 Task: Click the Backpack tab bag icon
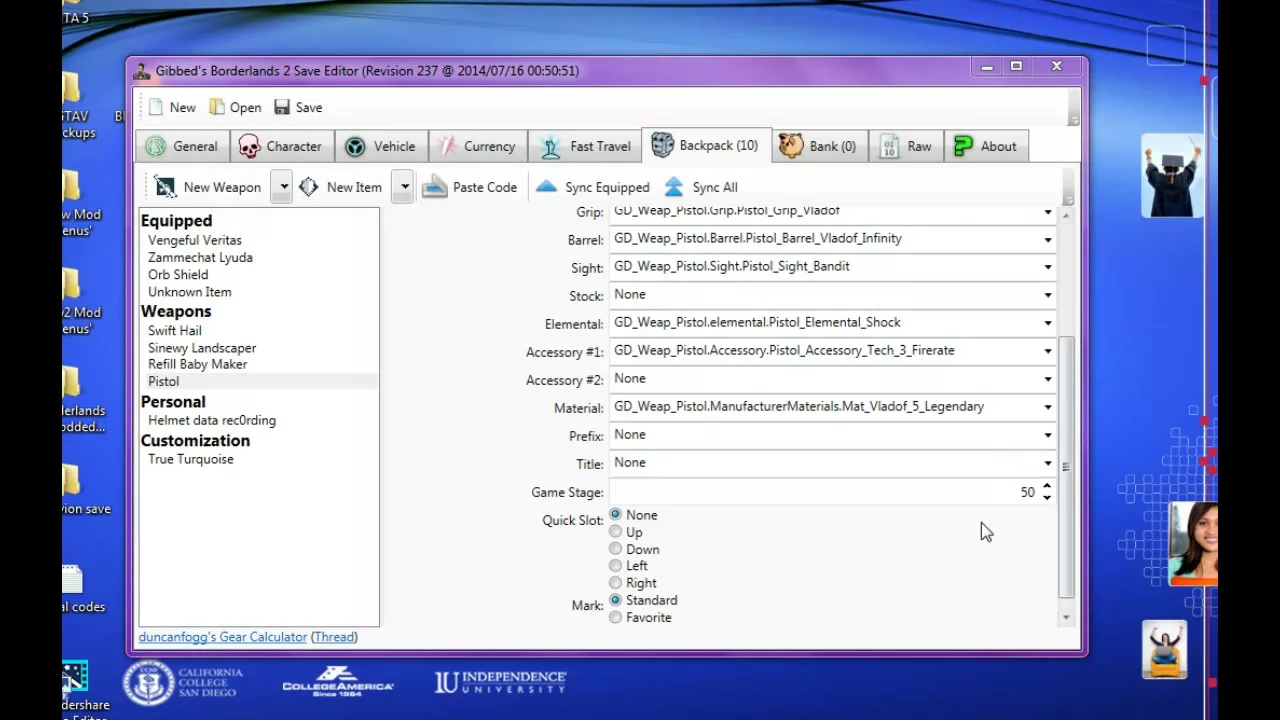(662, 145)
